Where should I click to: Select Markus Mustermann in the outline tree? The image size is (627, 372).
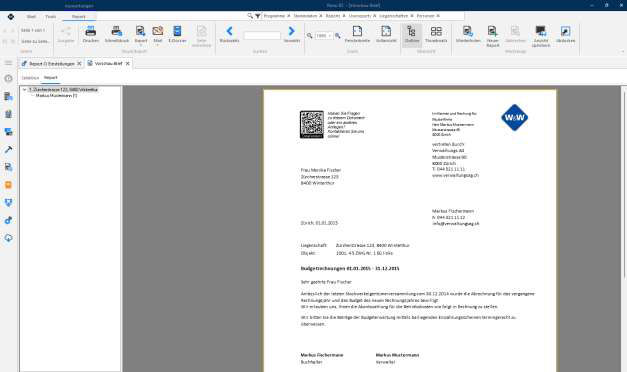[56, 96]
